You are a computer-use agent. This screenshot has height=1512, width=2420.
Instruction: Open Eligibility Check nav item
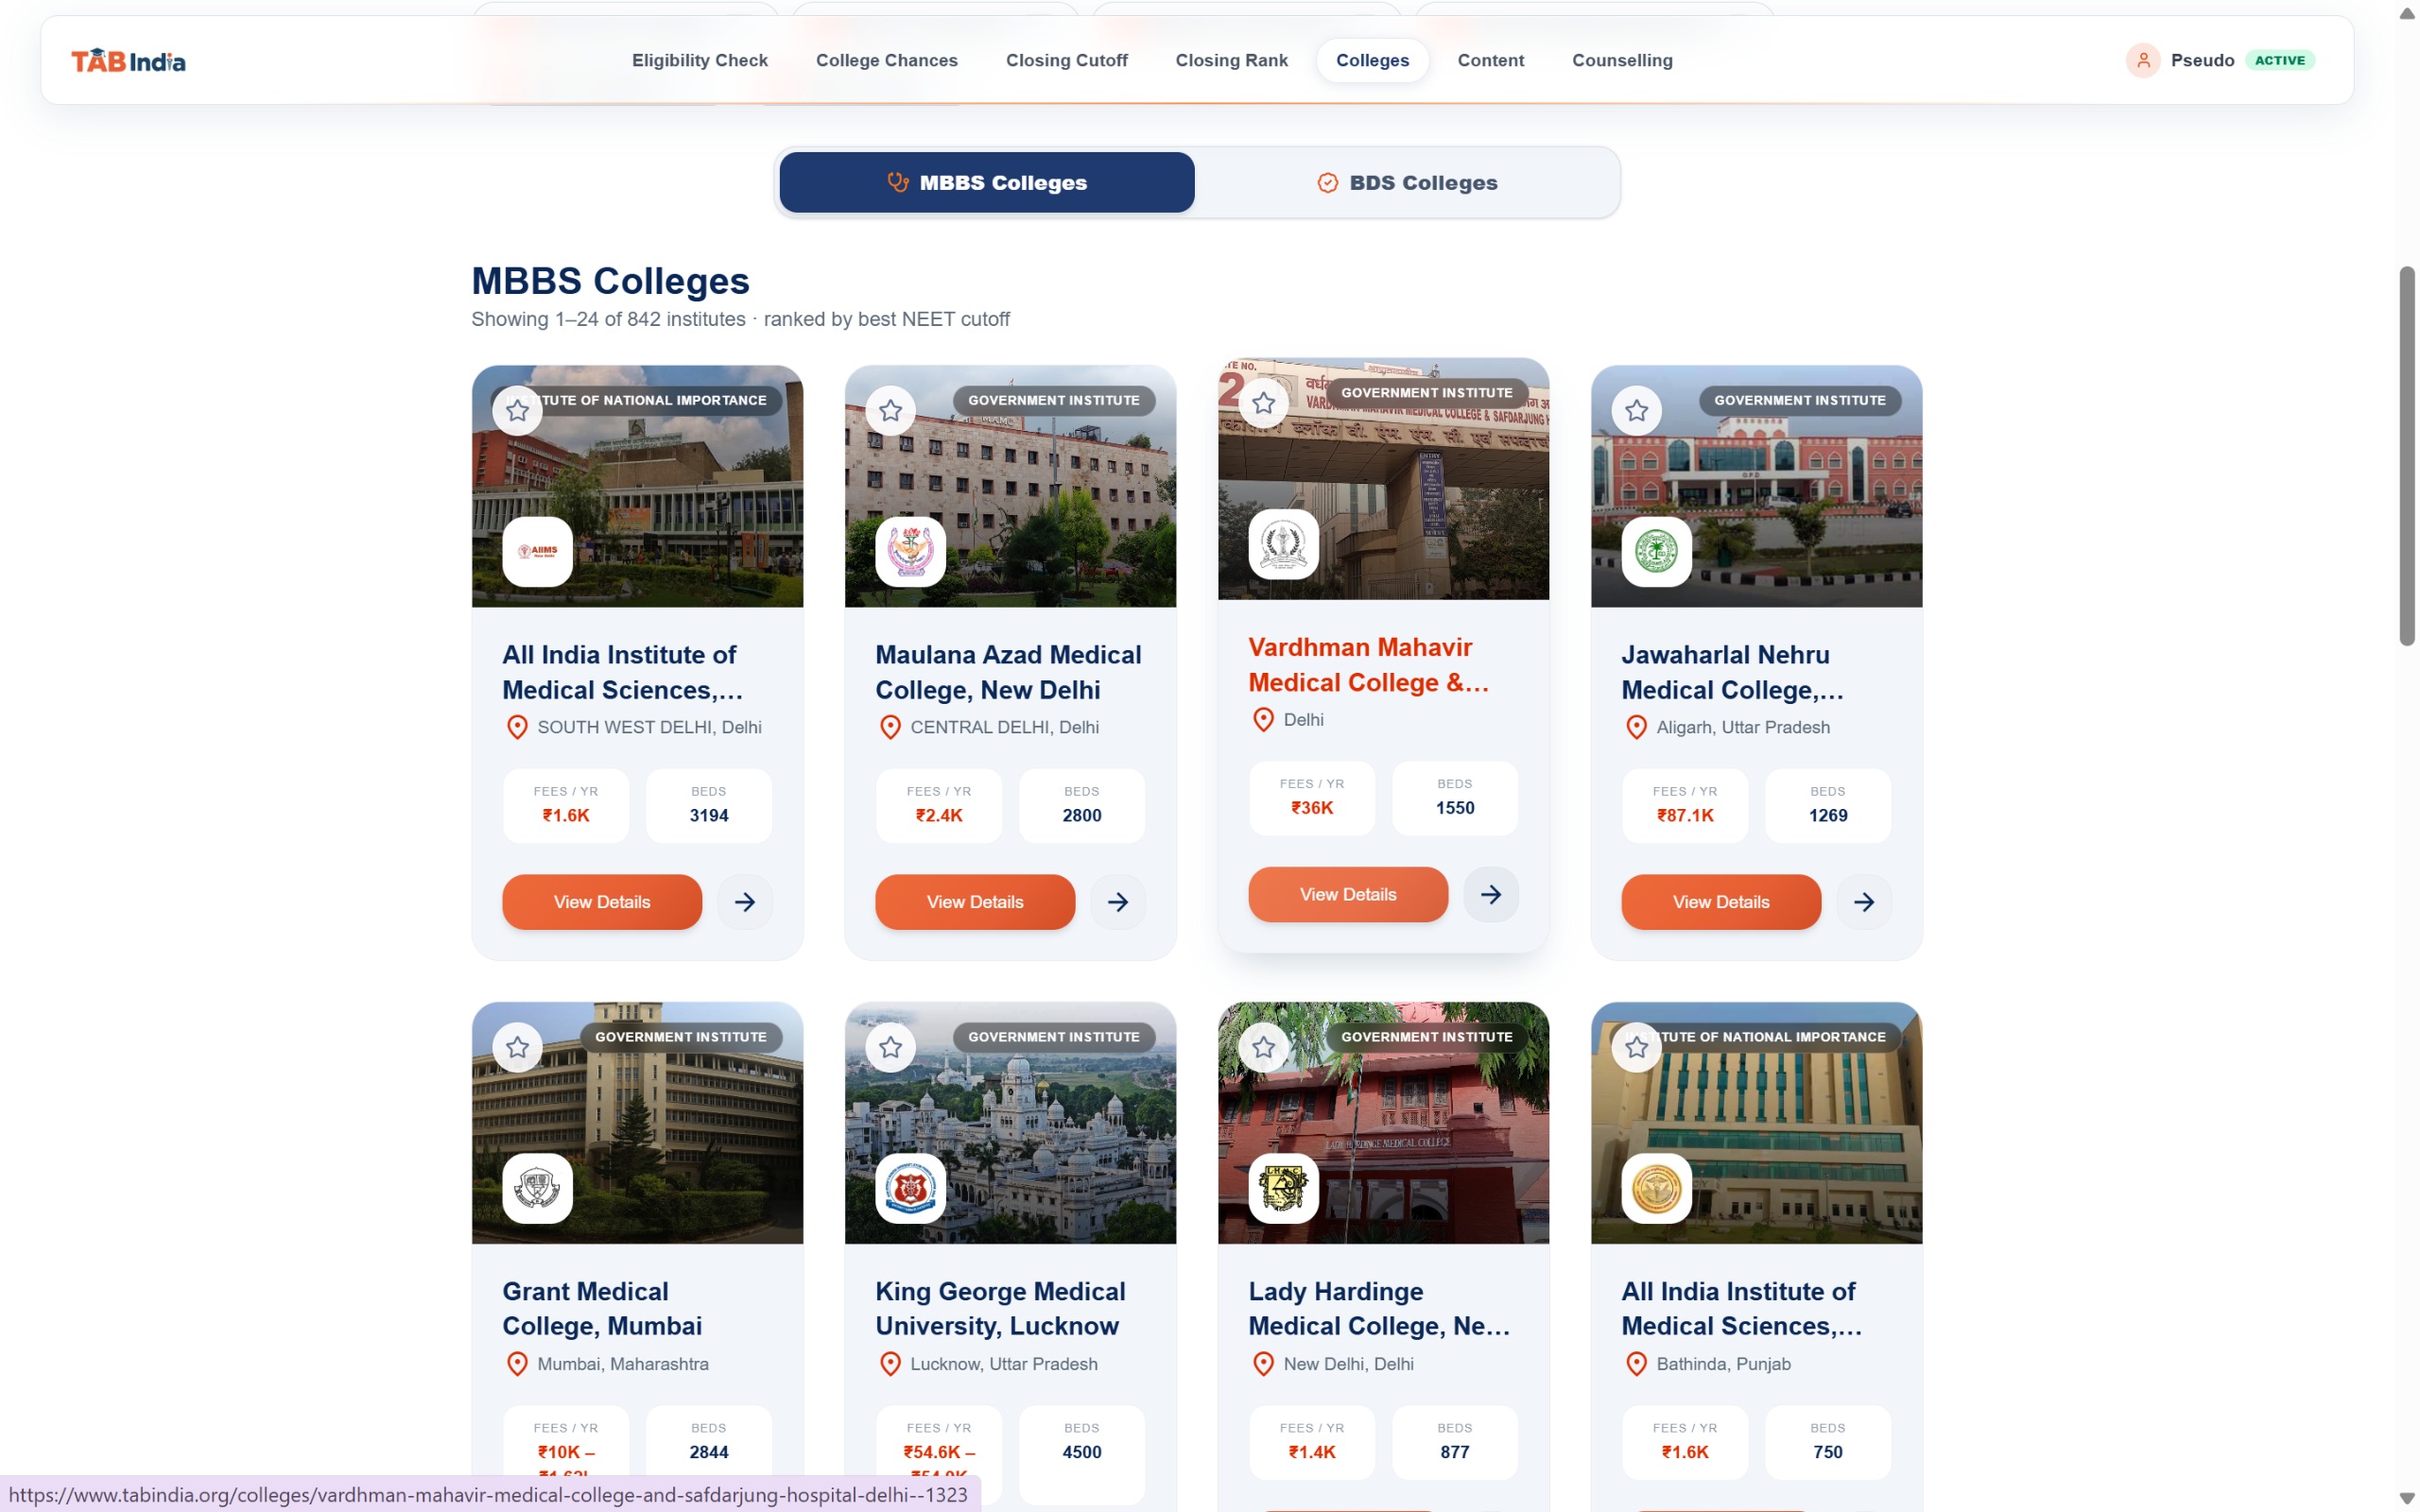point(700,60)
